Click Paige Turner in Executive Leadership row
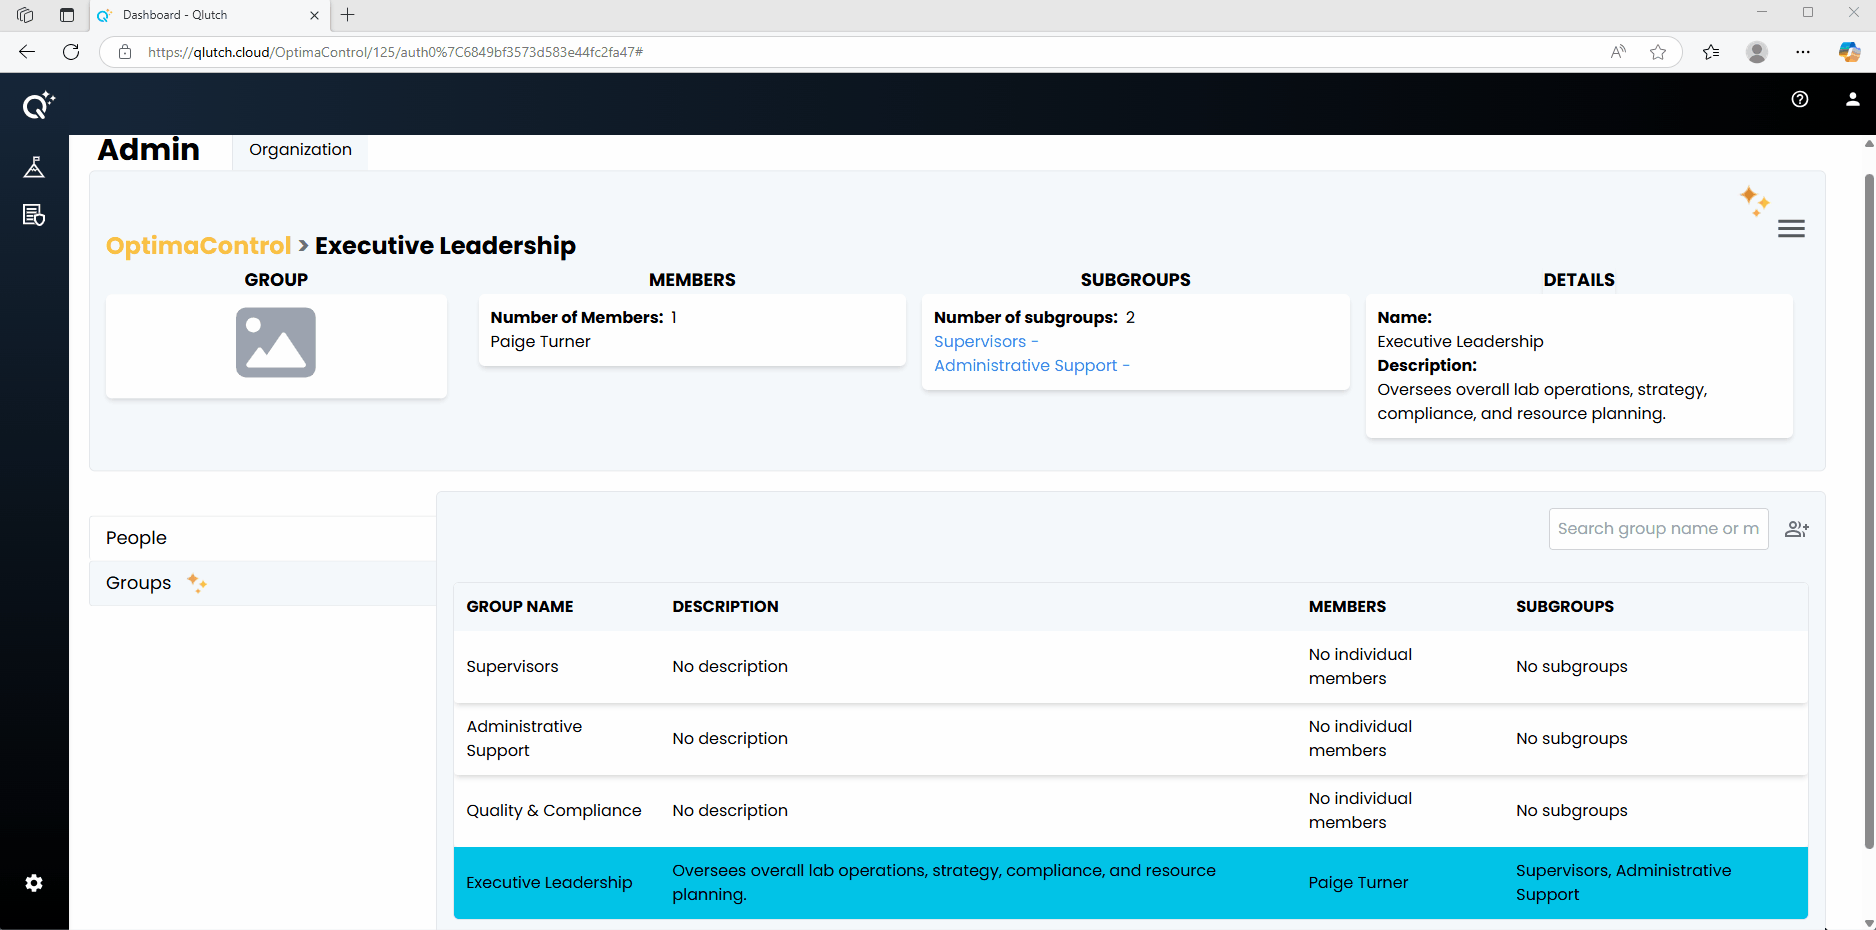The width and height of the screenshot is (1876, 930). tap(1358, 883)
